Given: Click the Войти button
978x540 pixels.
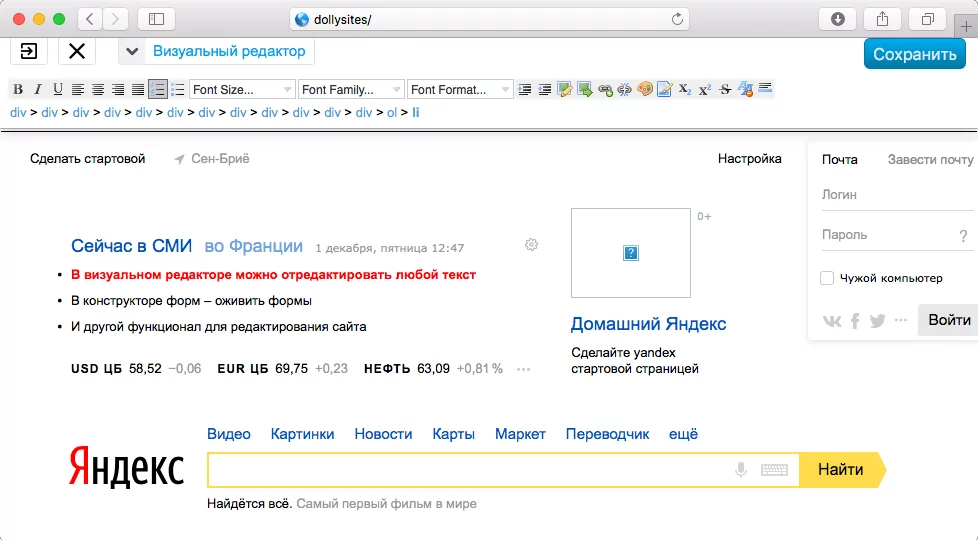Looking at the screenshot, I should pyautogui.click(x=949, y=320).
